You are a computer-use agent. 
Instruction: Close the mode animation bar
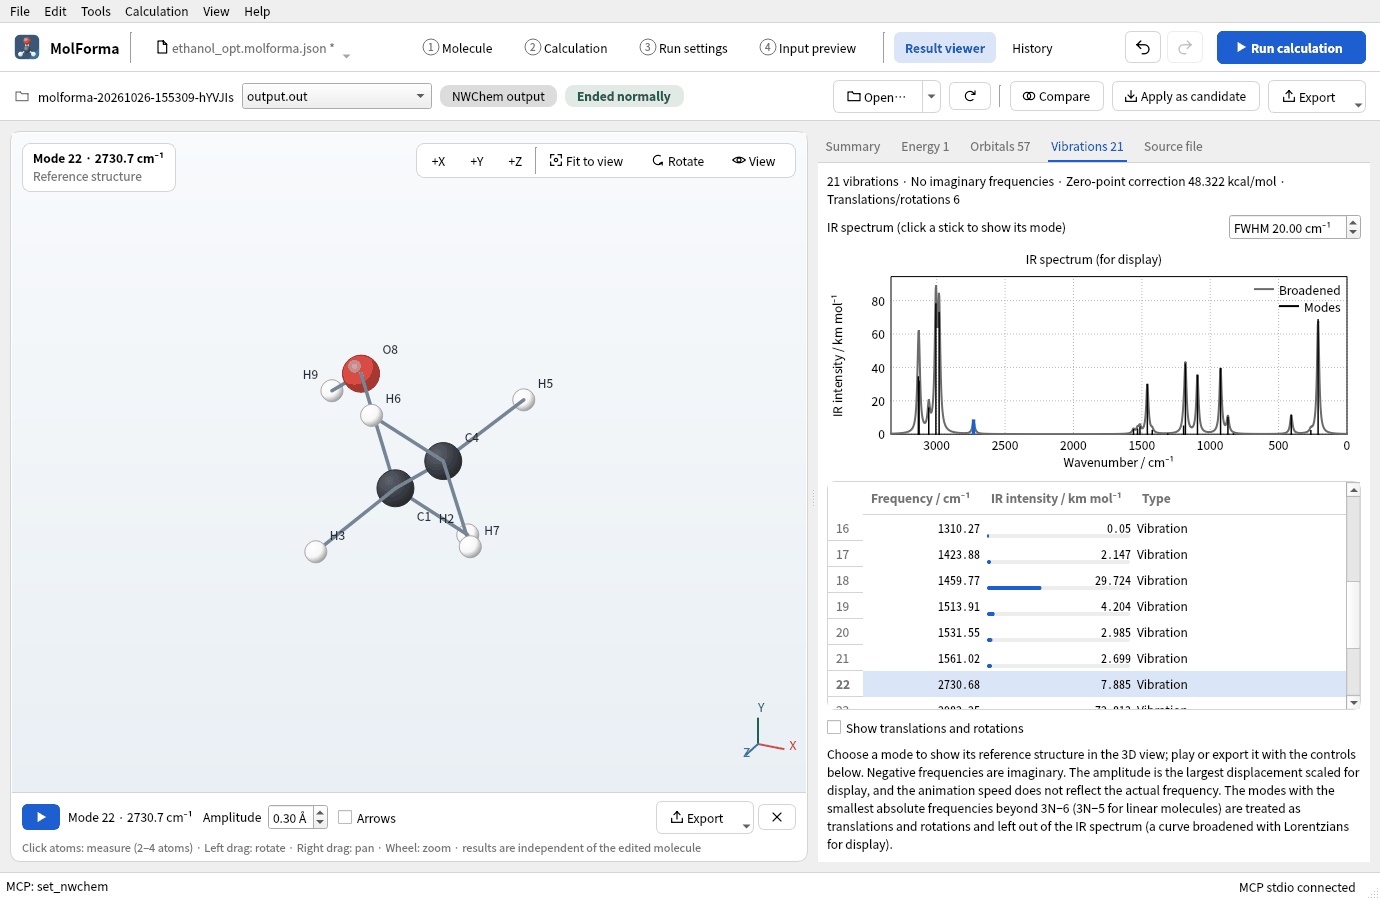coord(777,817)
